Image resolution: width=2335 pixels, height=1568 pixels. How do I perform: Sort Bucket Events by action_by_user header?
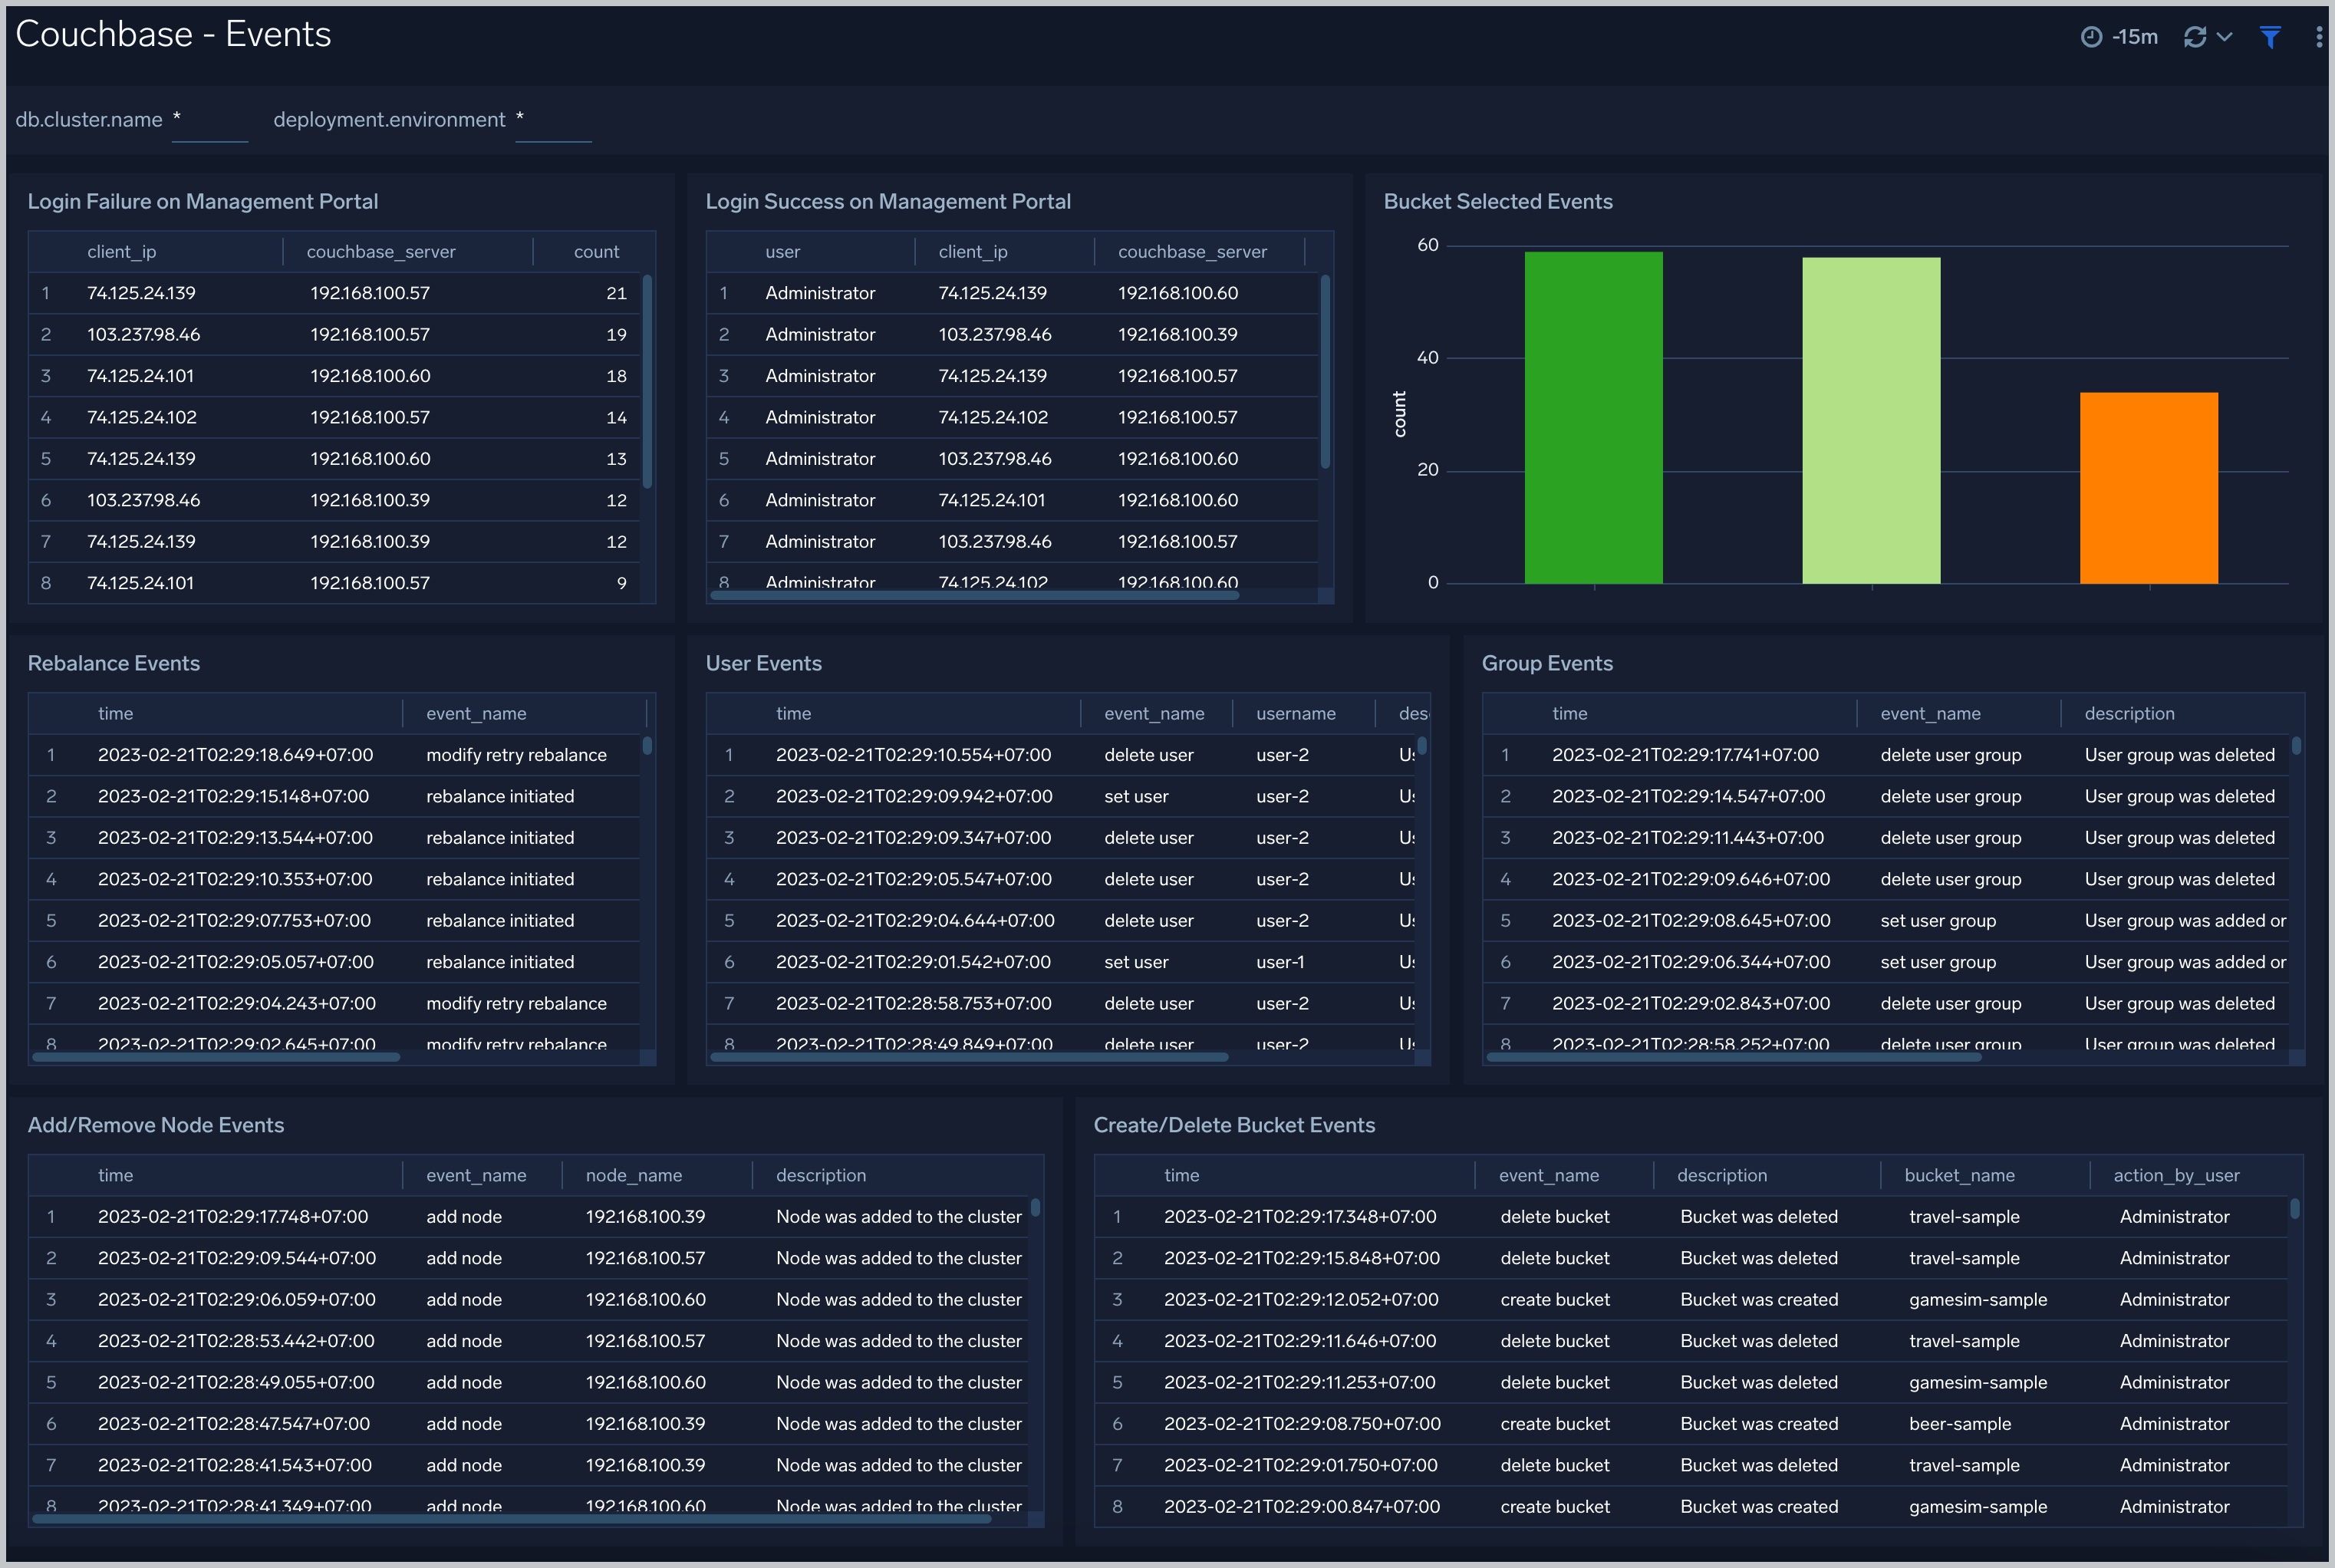[x=2176, y=1176]
